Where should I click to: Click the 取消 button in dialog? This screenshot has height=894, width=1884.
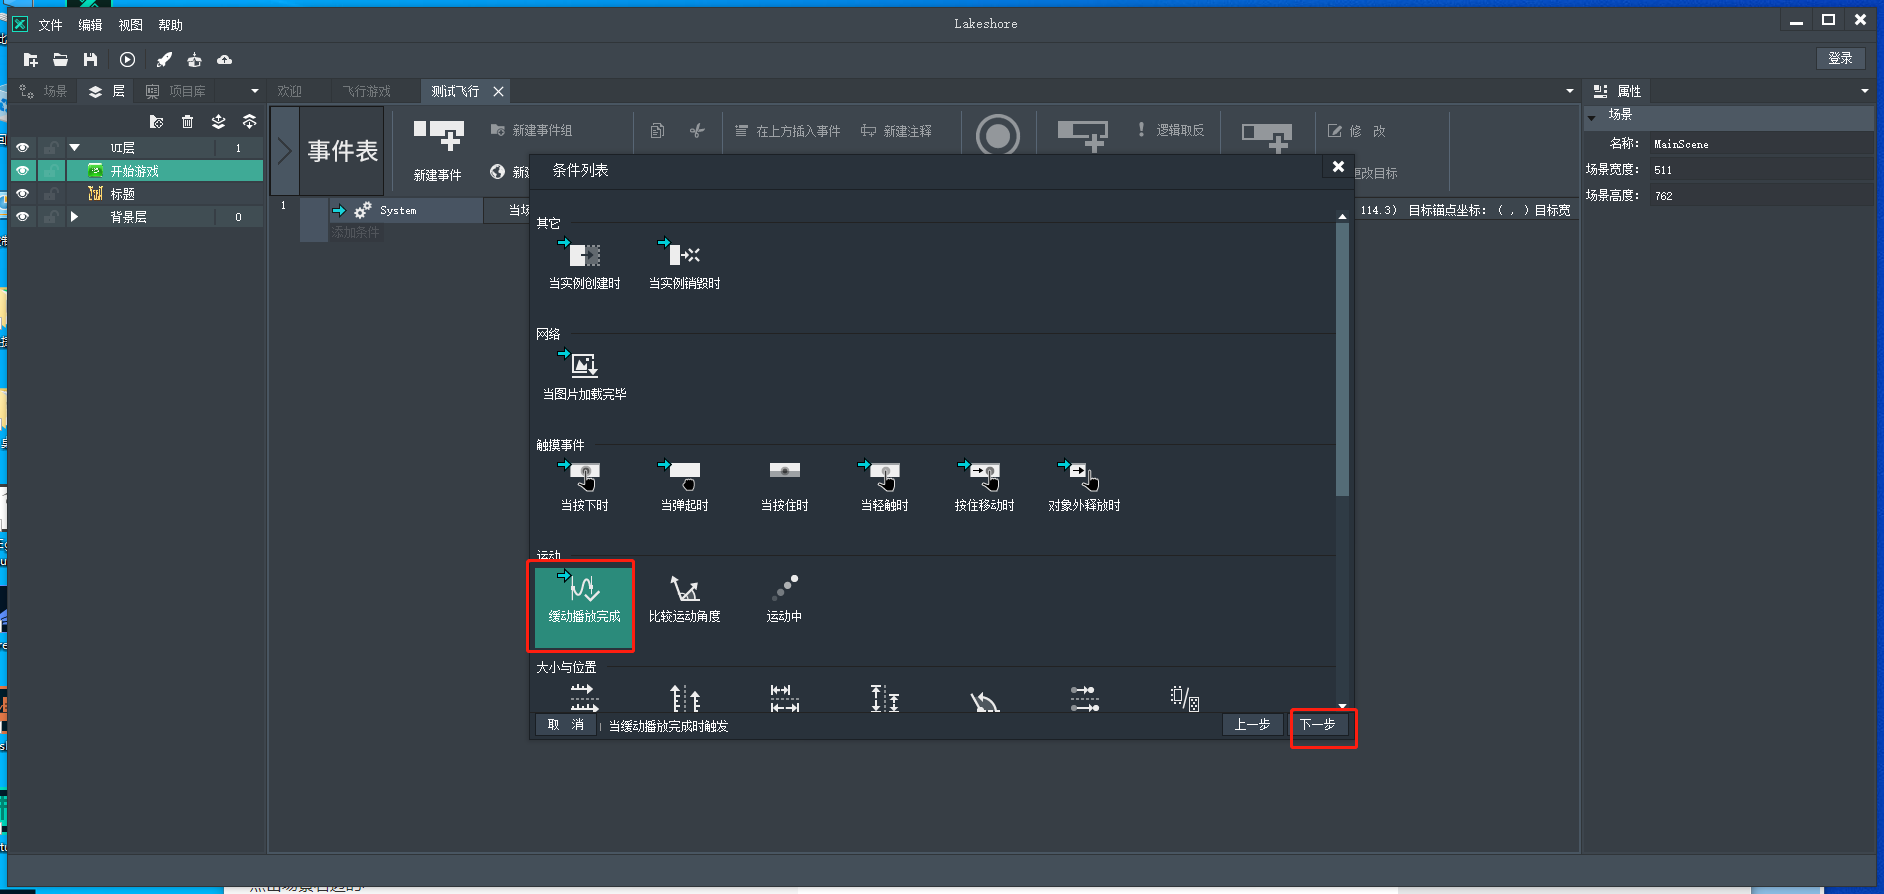566,725
